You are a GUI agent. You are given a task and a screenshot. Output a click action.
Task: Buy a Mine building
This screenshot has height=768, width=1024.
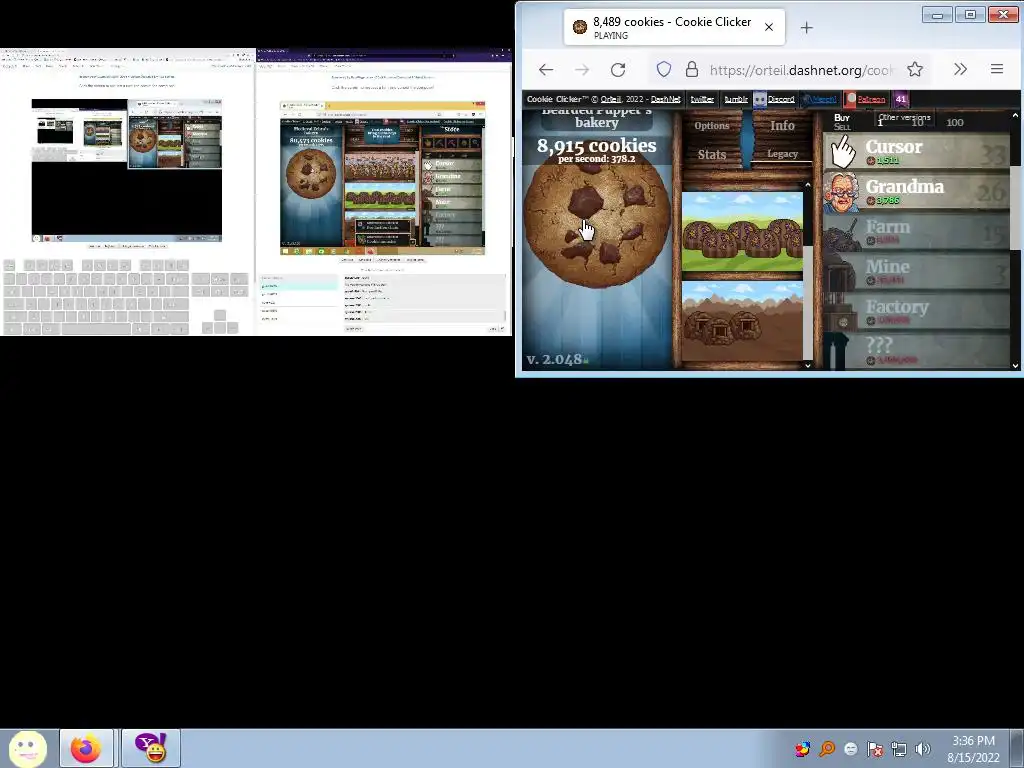(x=916, y=272)
